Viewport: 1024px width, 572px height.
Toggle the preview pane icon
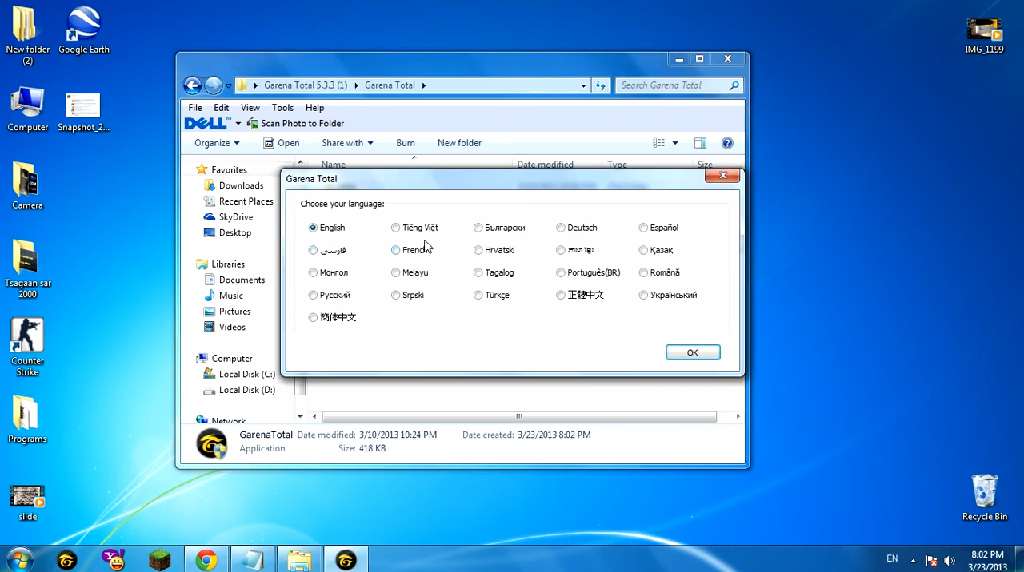pos(700,143)
